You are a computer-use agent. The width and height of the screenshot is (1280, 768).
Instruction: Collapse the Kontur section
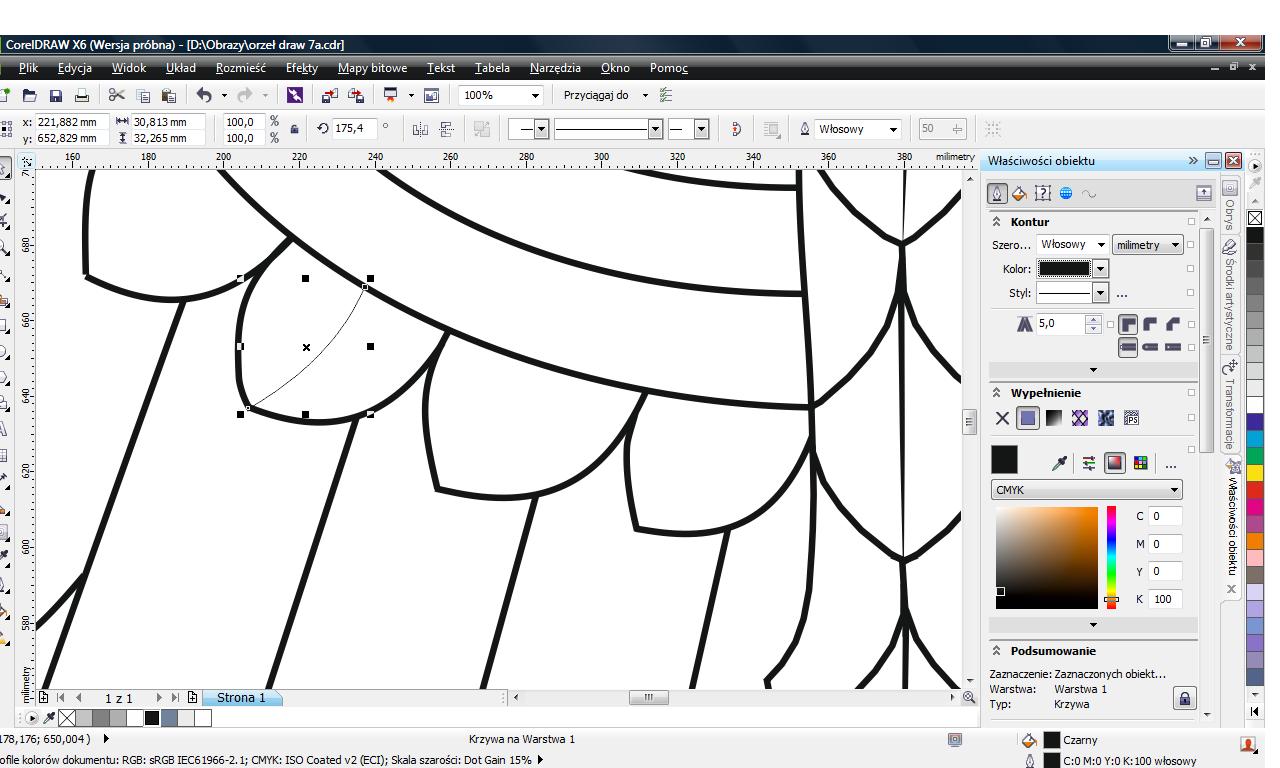[x=997, y=222]
